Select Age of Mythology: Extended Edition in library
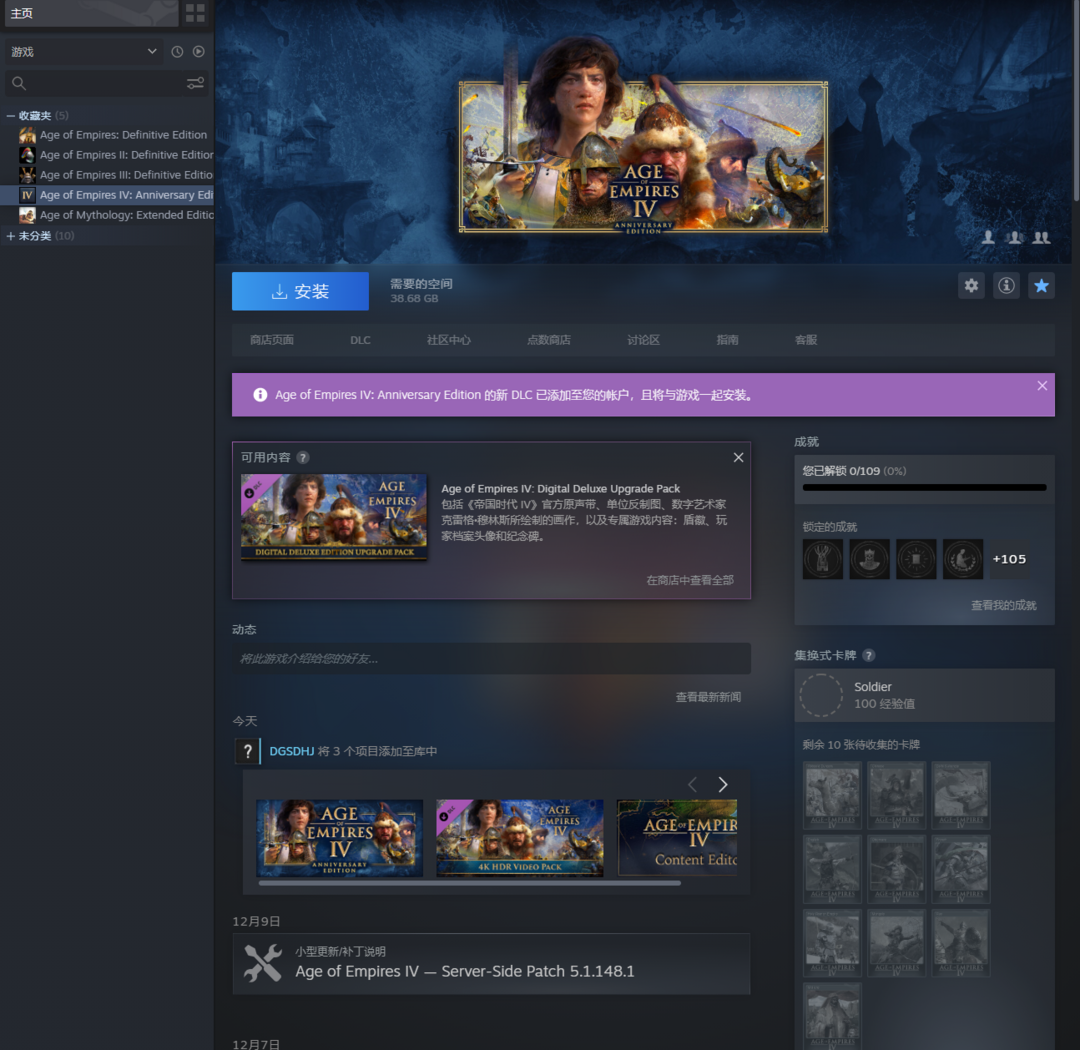This screenshot has width=1080, height=1050. (x=126, y=215)
